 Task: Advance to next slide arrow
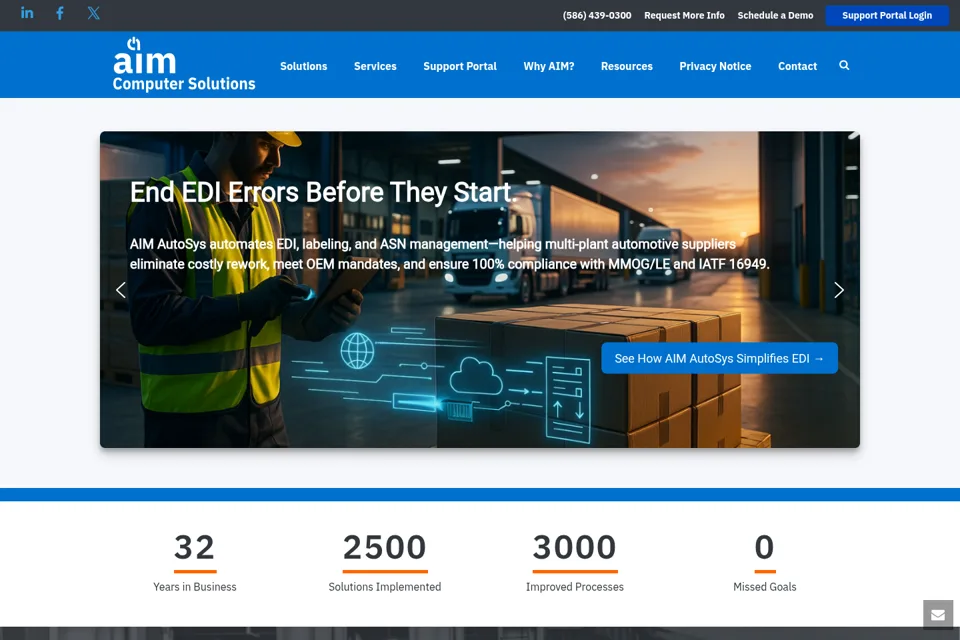click(x=839, y=290)
